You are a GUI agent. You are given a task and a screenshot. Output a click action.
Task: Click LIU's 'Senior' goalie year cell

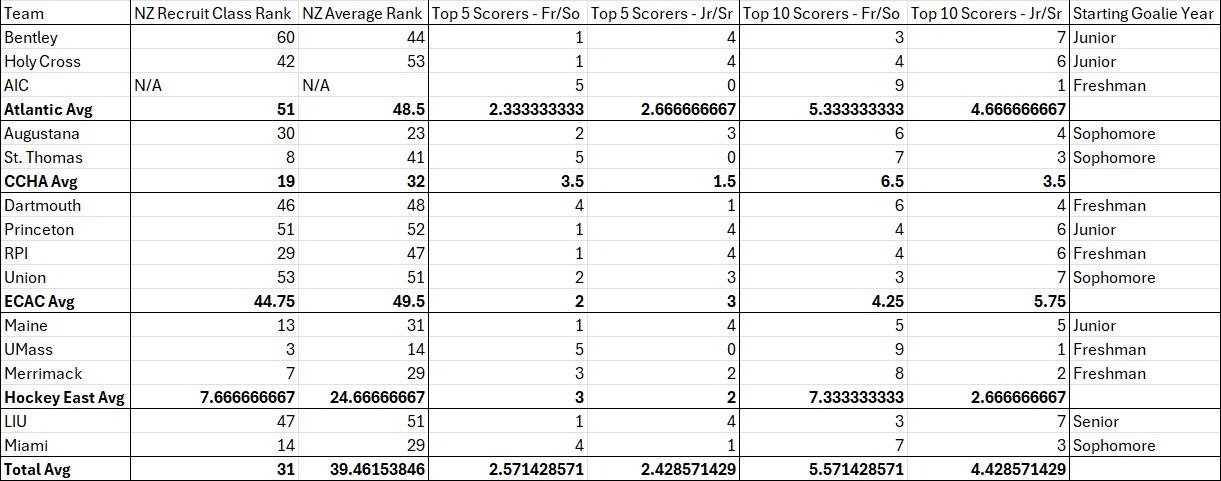coord(1145,422)
